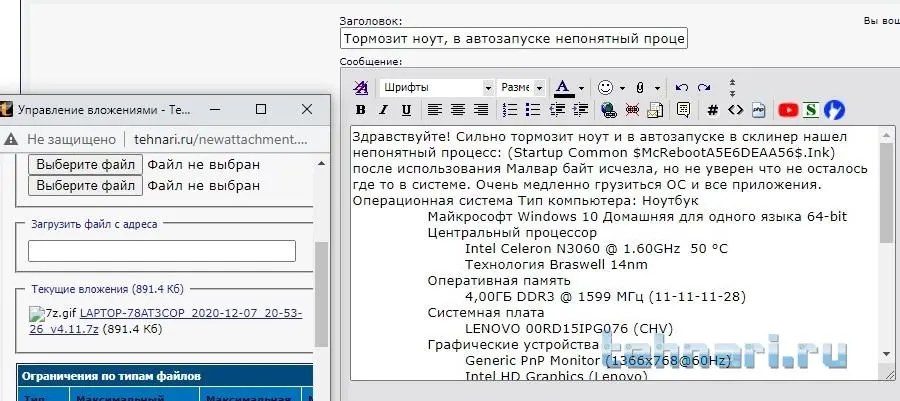Open the Размер font size dropdown
The image size is (900, 401).
coord(521,88)
